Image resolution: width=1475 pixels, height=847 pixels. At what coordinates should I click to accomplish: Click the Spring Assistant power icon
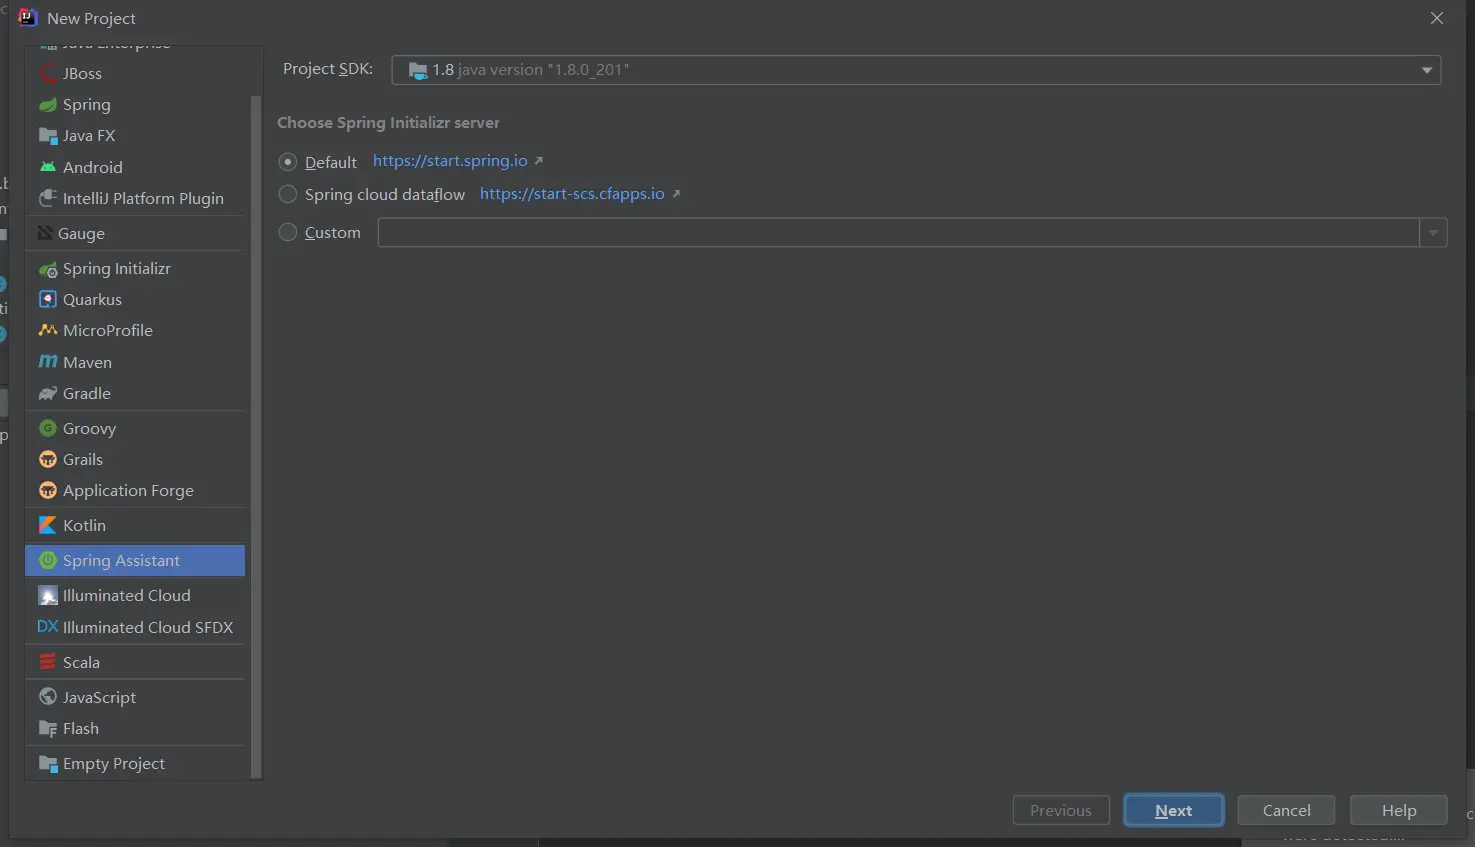[x=48, y=560]
